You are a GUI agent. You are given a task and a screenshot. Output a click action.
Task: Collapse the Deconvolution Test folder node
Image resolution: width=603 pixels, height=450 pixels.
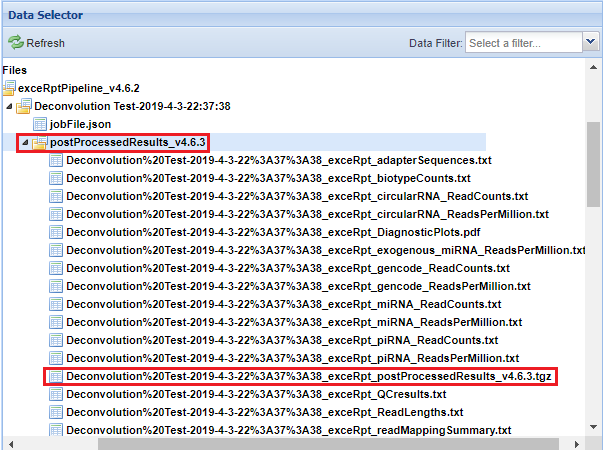[x=10, y=106]
